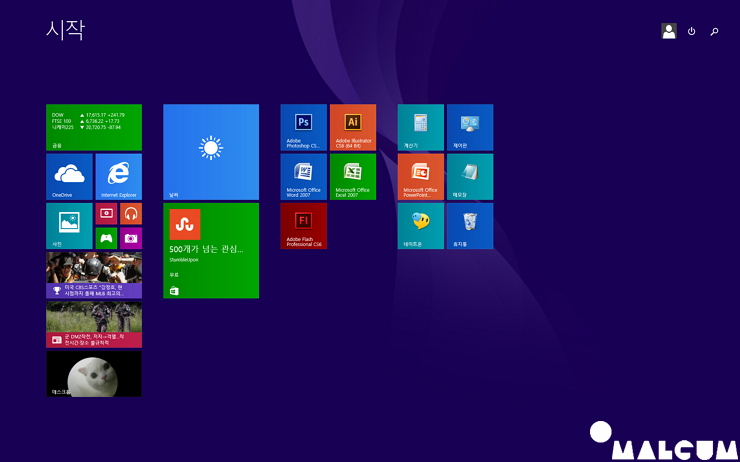The image size is (740, 462).
Task: Open the 데스크톱 desktop tile with cat
Action: 94,374
